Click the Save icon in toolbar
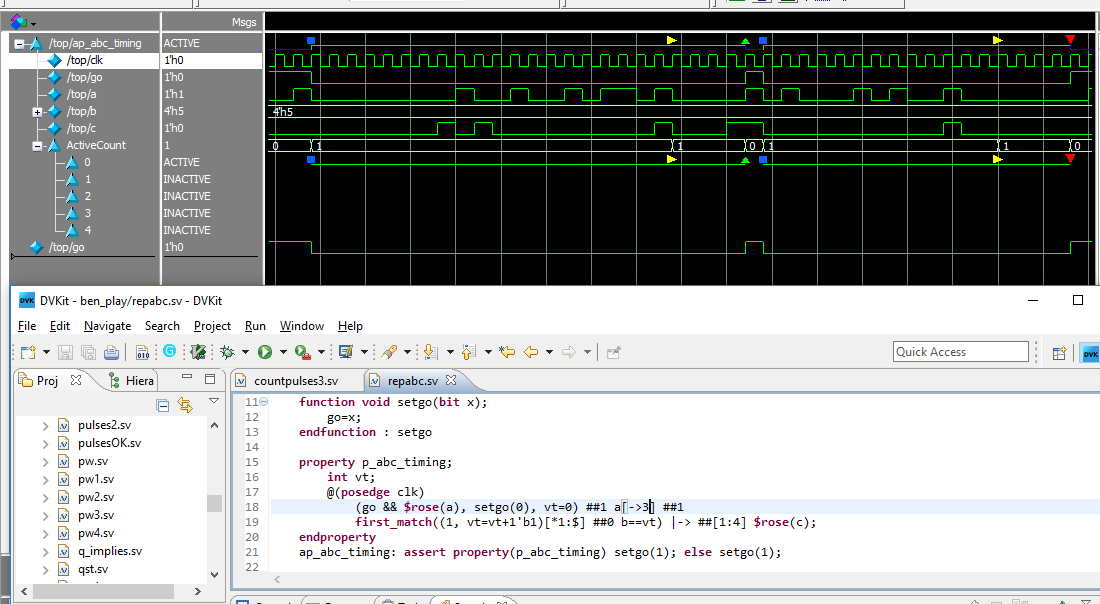This screenshot has height=604, width=1100. point(65,352)
